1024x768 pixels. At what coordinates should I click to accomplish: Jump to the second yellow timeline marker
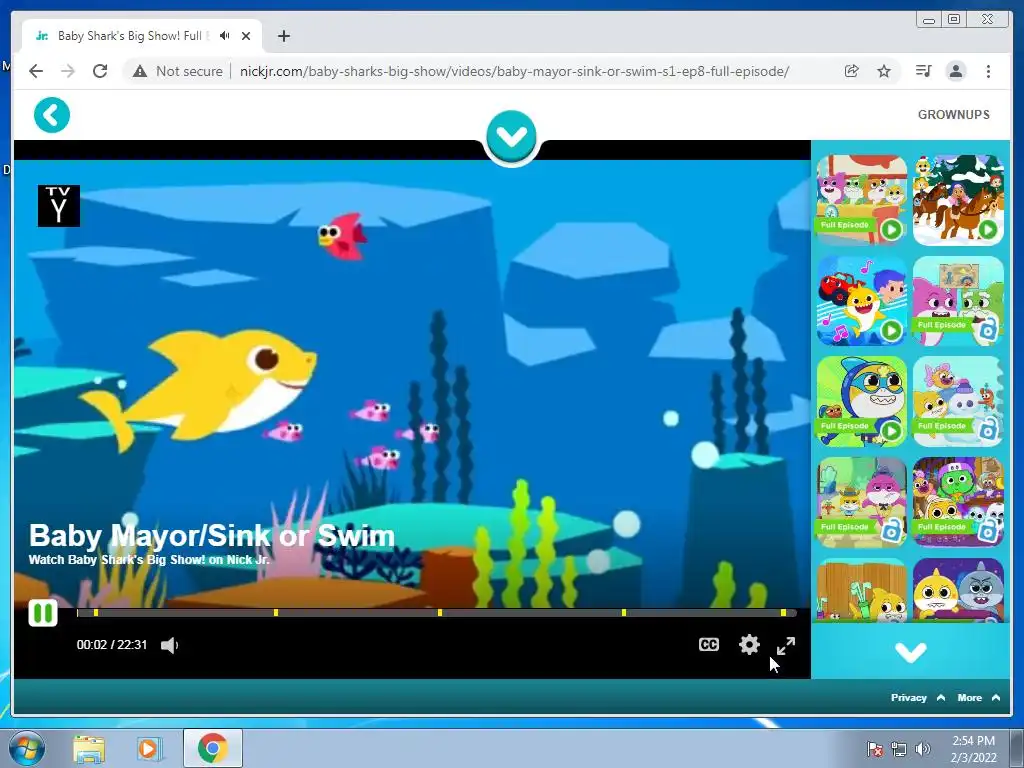pos(276,613)
